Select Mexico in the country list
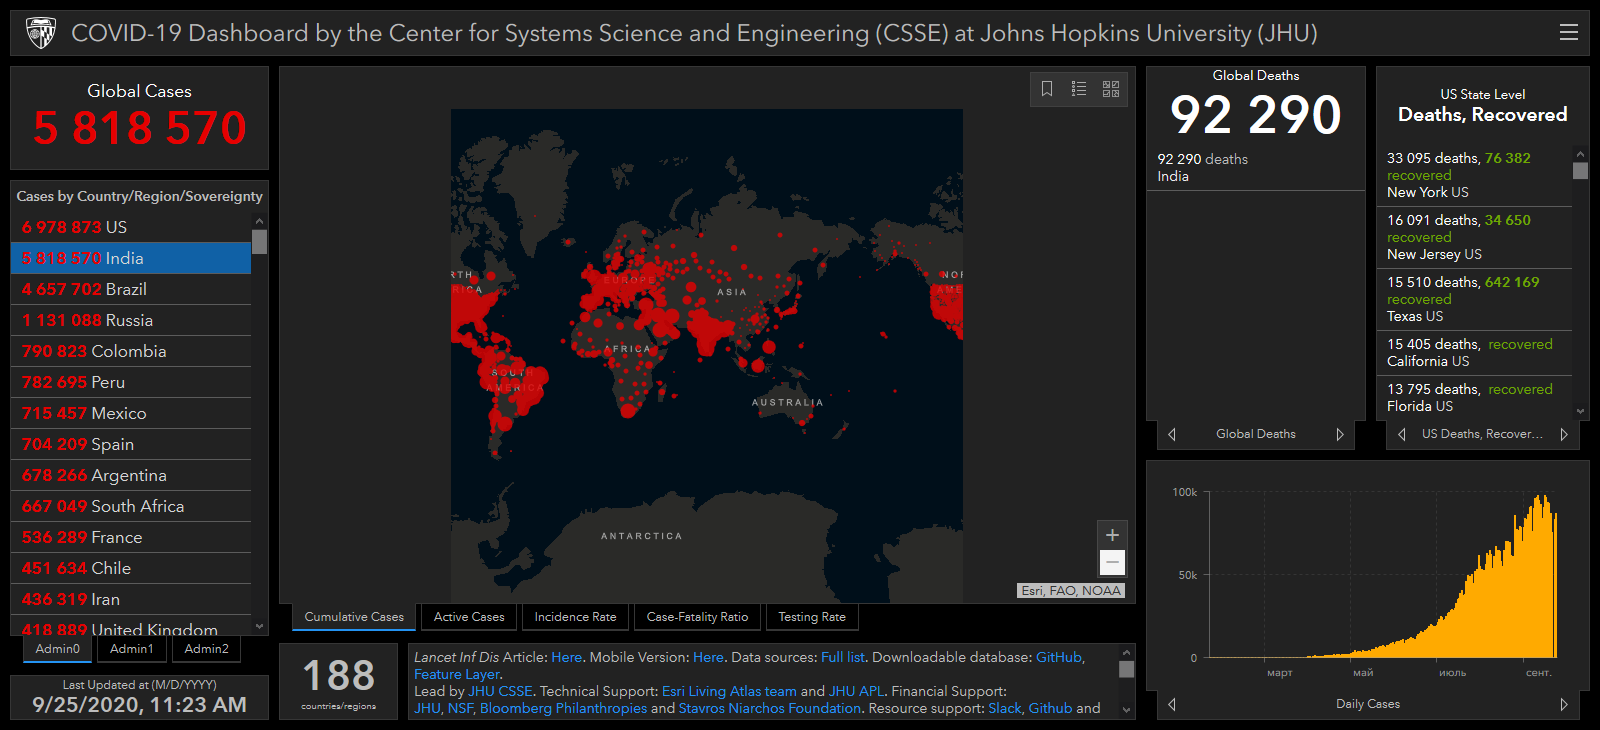The width and height of the screenshot is (1600, 730). pyautogui.click(x=131, y=413)
